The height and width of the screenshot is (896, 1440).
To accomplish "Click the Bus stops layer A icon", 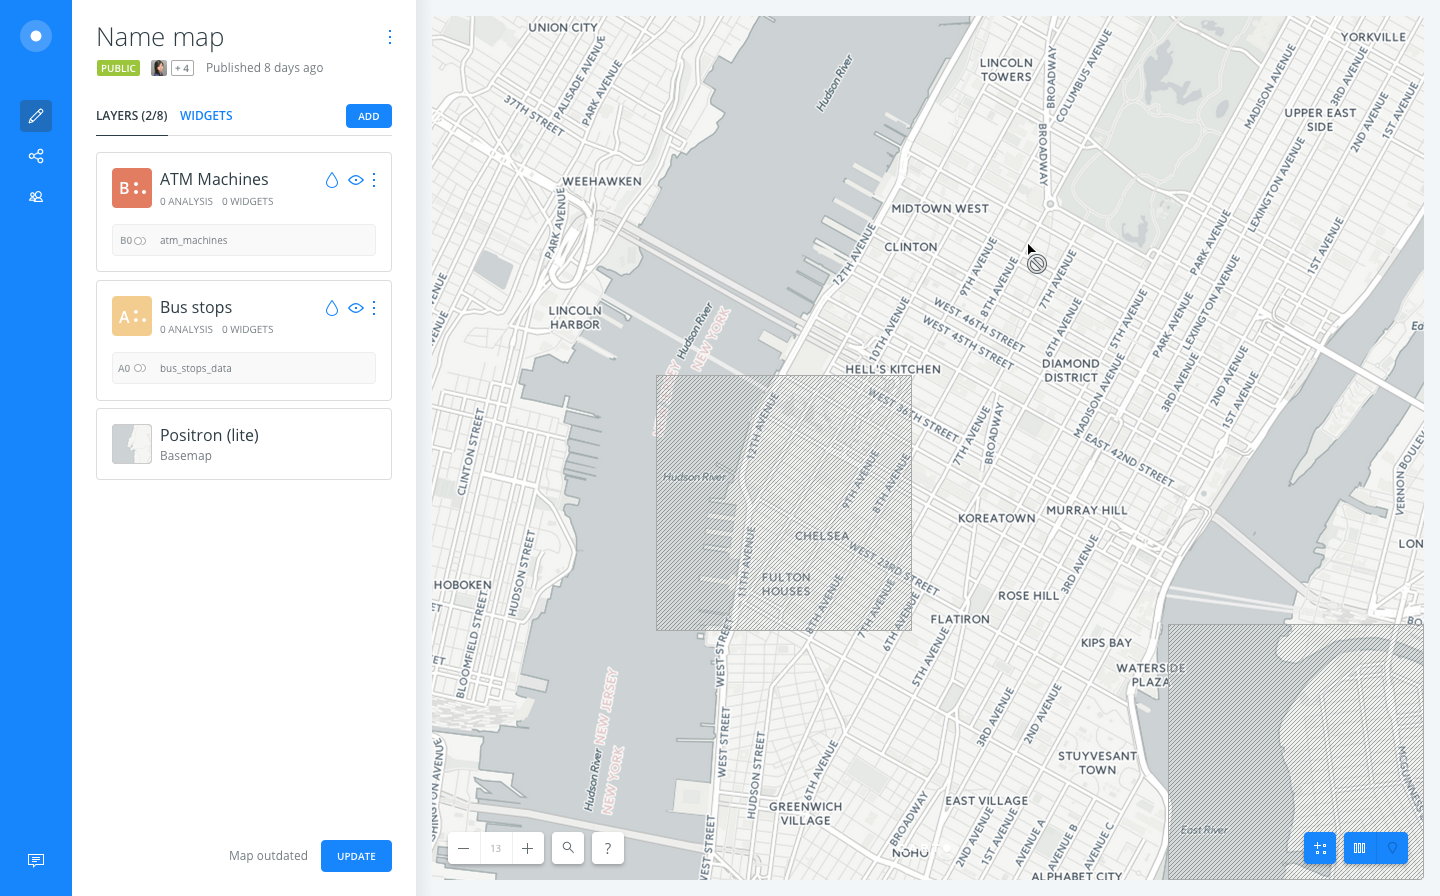I will pyautogui.click(x=132, y=316).
